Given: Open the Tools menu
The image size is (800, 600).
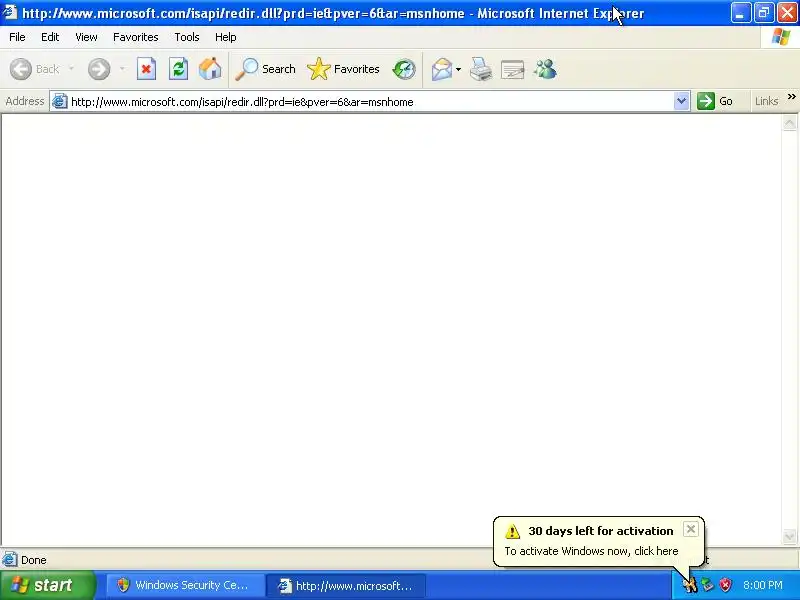Looking at the screenshot, I should [187, 37].
